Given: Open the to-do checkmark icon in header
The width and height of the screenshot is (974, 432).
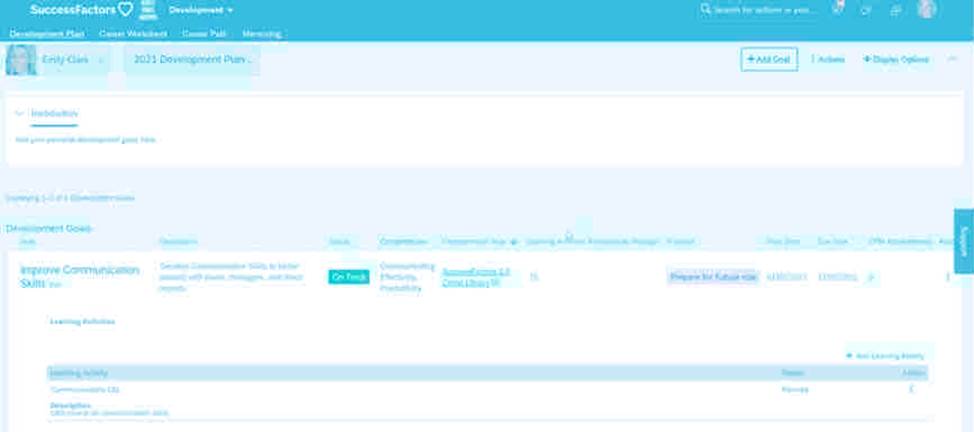Looking at the screenshot, I should [x=866, y=10].
